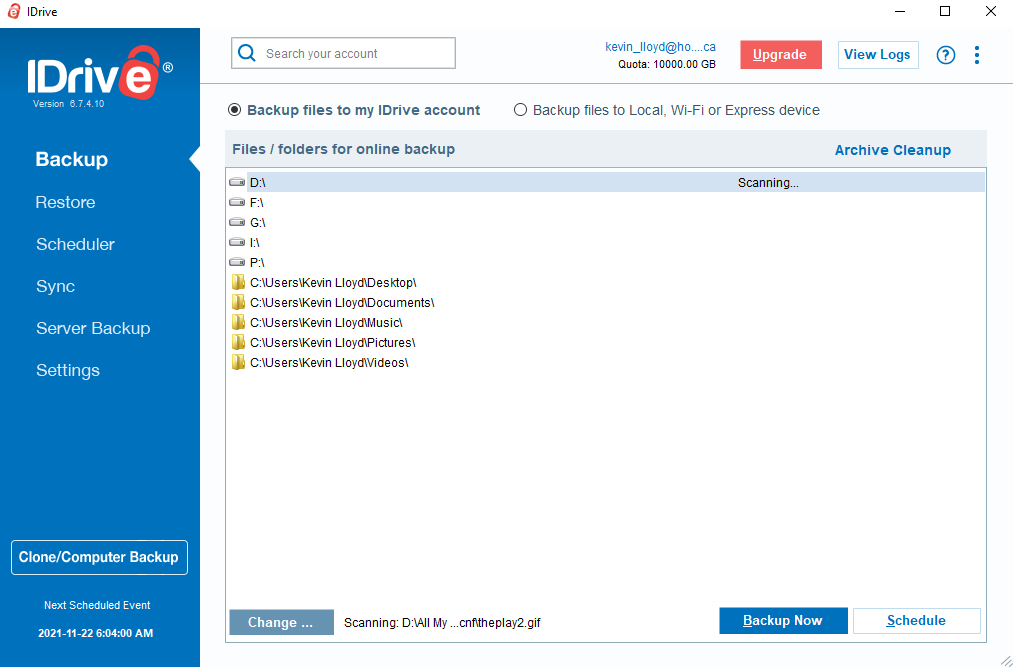Click the Change ... button

coord(281,622)
